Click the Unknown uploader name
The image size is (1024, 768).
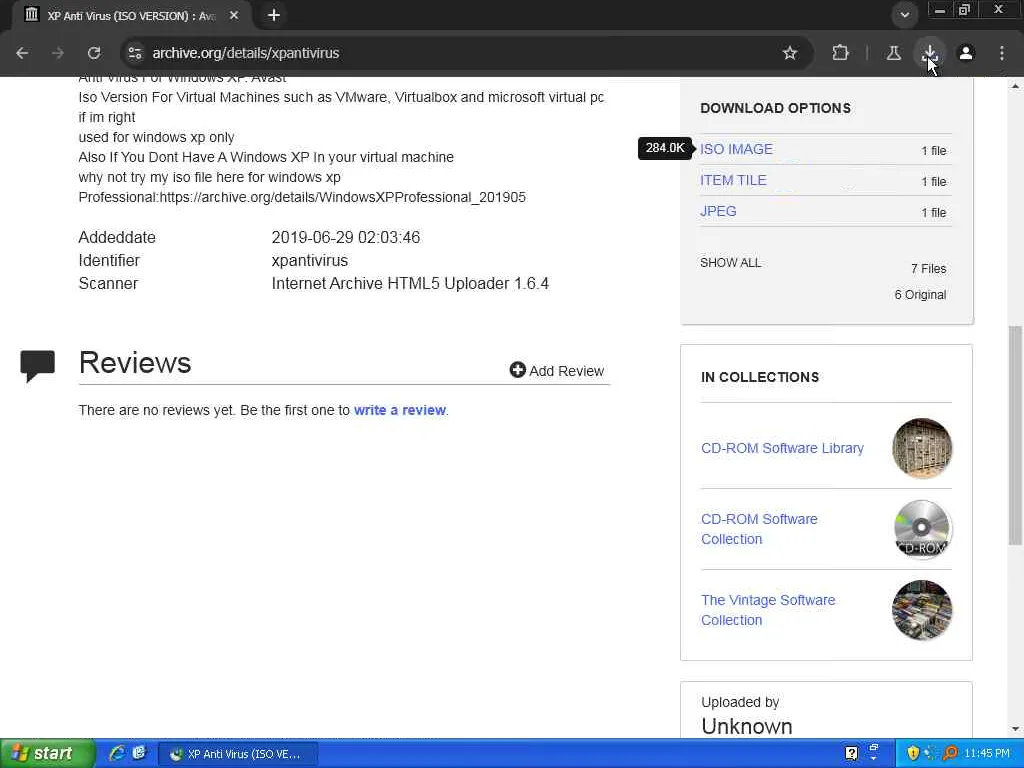[746, 726]
